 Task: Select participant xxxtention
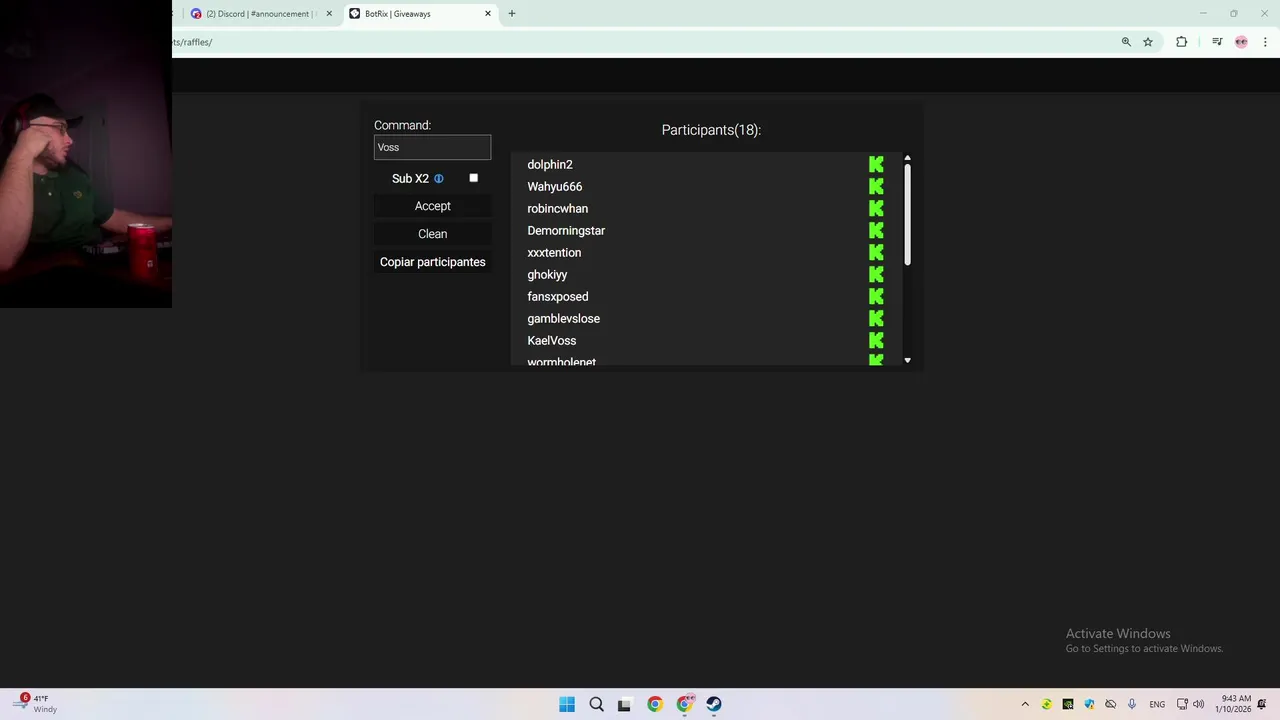pos(554,252)
